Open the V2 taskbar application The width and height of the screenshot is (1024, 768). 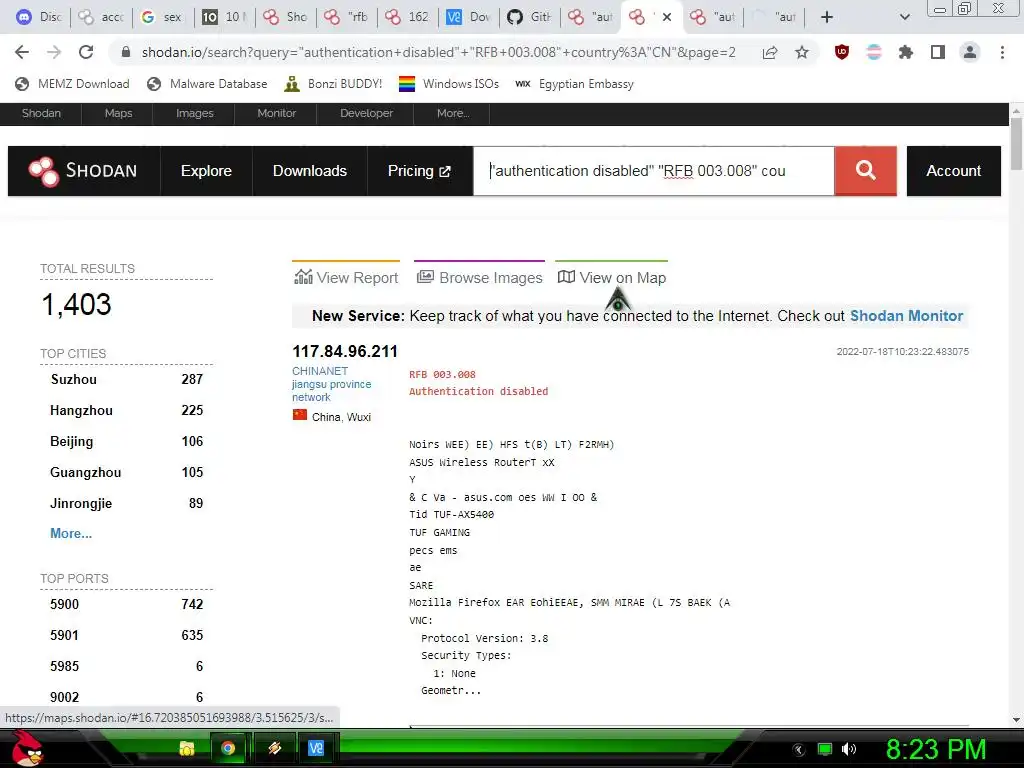316,748
